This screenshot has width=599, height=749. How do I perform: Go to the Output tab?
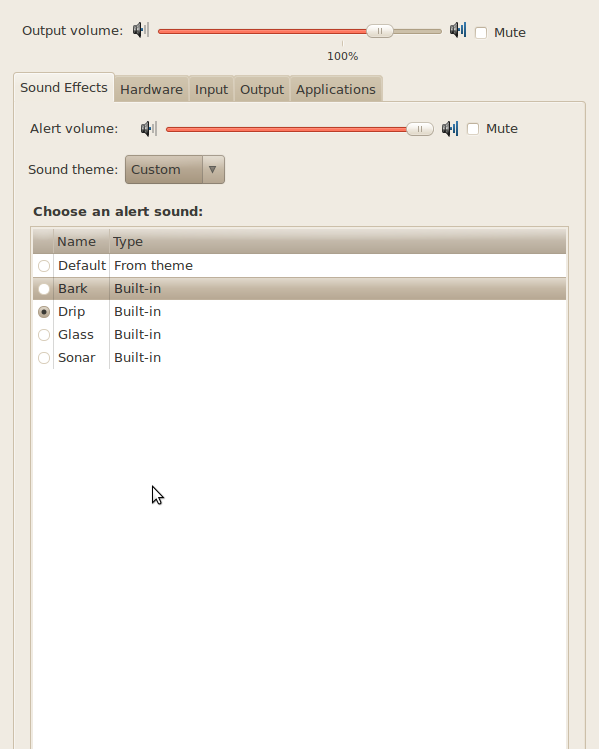pyautogui.click(x=262, y=89)
